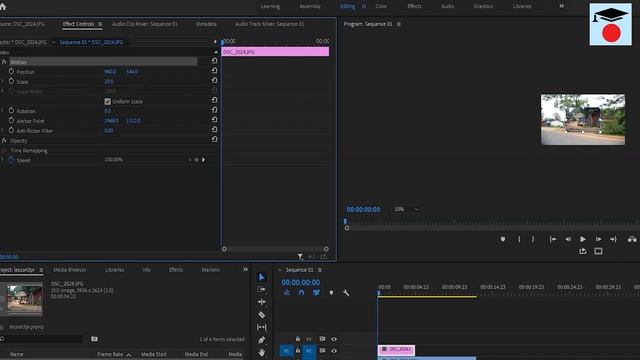The image size is (640, 360).
Task: Step back one frame in Program monitor
Action: coord(568,239)
